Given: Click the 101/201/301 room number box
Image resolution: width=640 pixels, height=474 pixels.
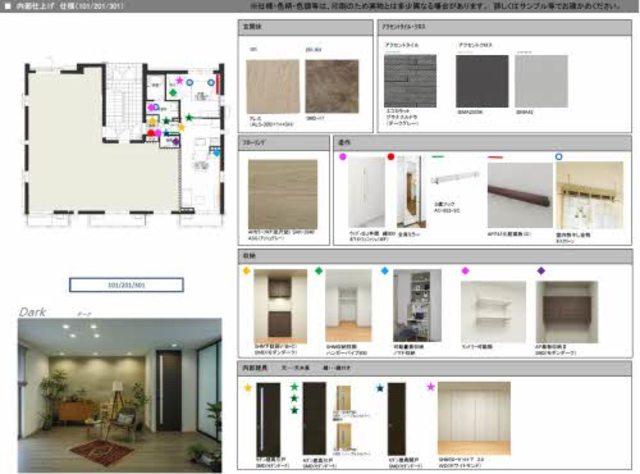Looking at the screenshot, I should (126, 284).
